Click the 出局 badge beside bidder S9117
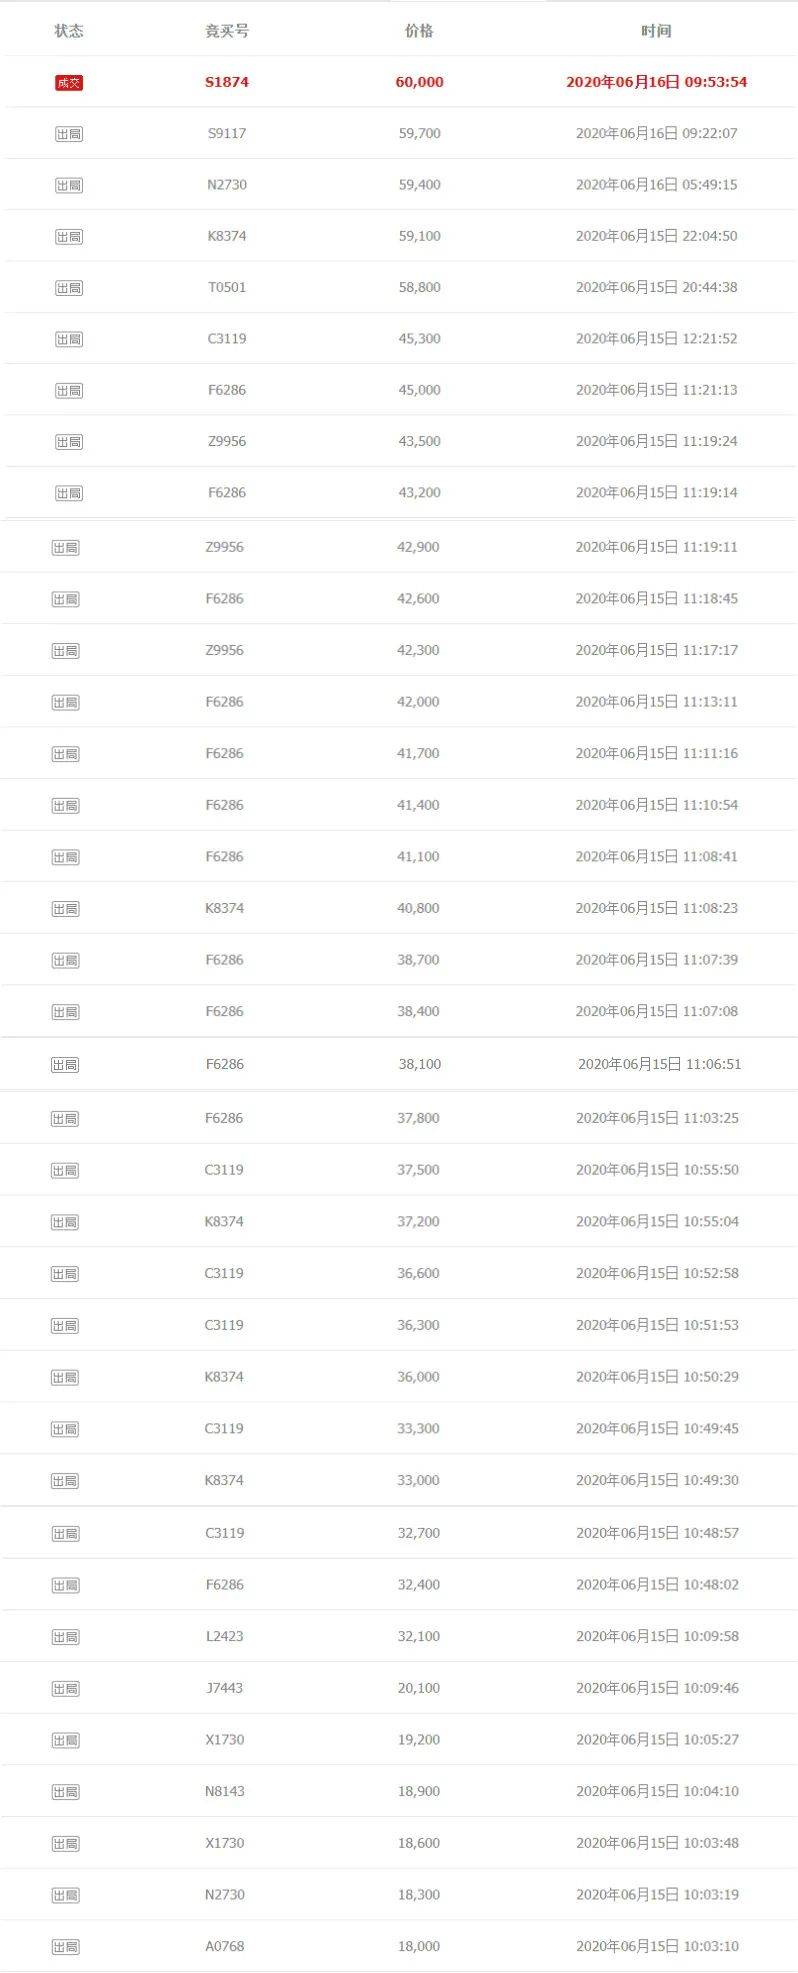The height and width of the screenshot is (1973, 798). click(x=69, y=133)
